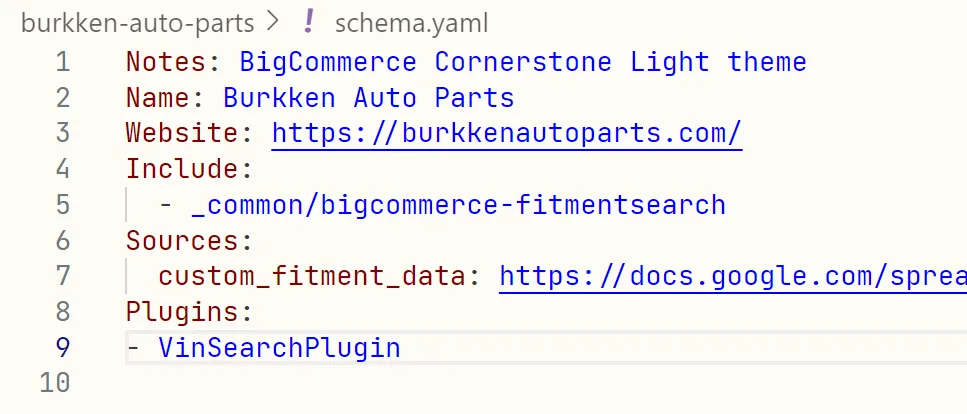Image resolution: width=967 pixels, height=414 pixels.
Task: Click line number 10 on empty line
Action: coord(56,383)
